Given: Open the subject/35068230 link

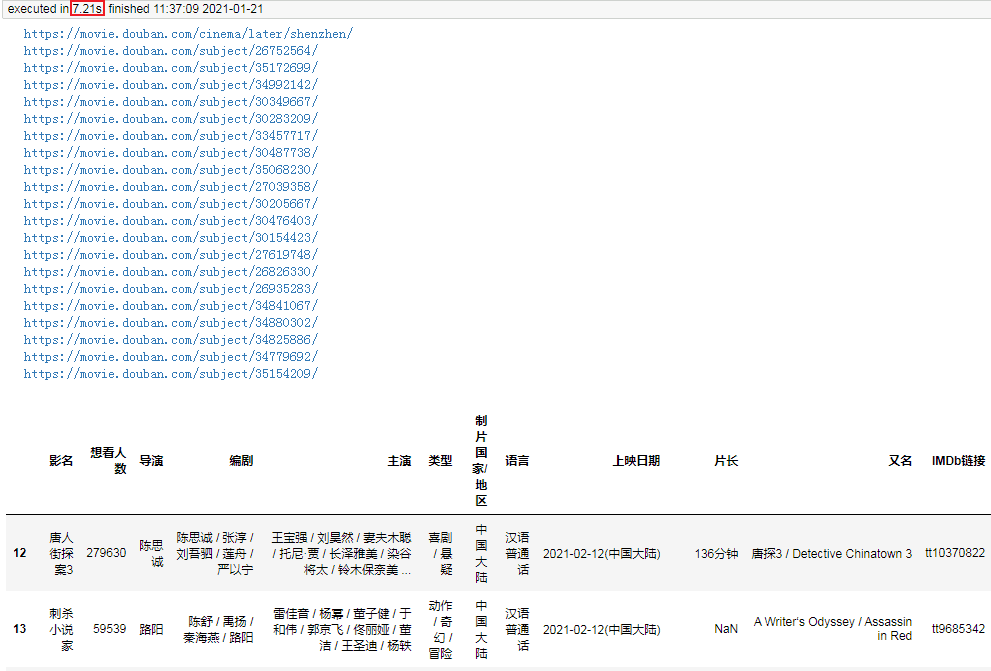Looking at the screenshot, I should coord(171,170).
